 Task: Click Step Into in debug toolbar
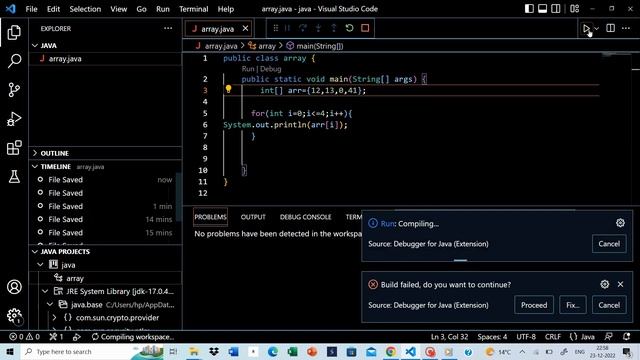[318, 28]
